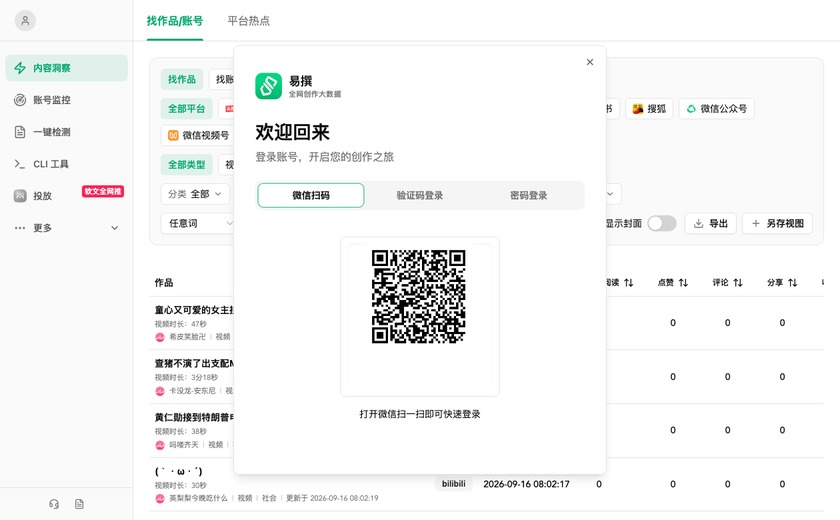Open CLI 工具 in the sidebar
The width and height of the screenshot is (840, 520).
click(x=66, y=164)
